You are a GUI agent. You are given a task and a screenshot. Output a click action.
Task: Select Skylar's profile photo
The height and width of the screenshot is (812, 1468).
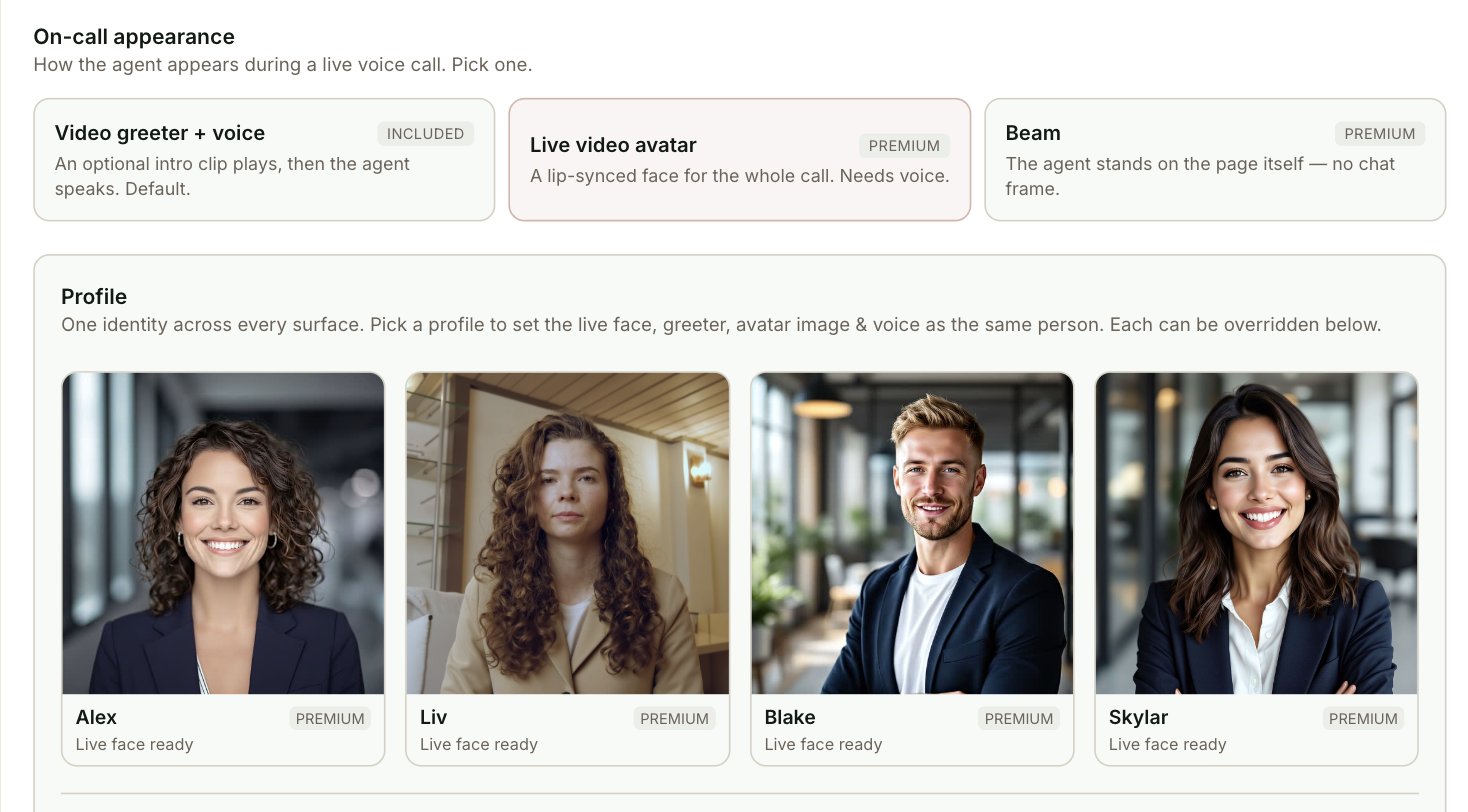coord(1257,533)
